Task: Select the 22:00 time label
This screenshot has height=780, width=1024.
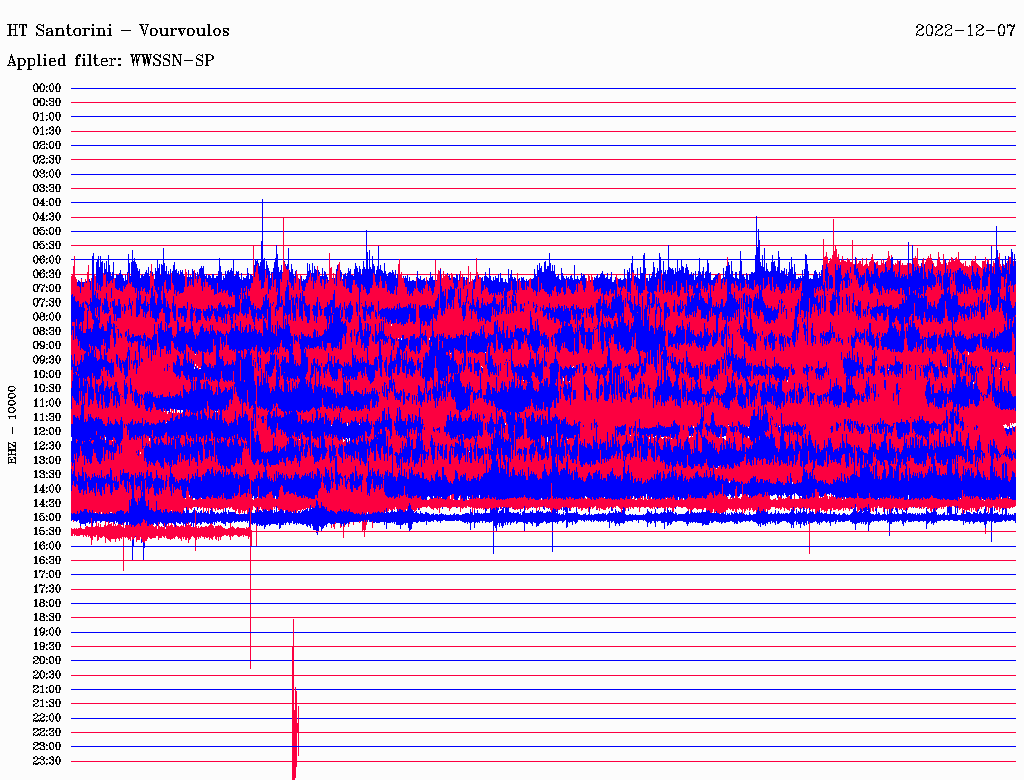Action: [47, 717]
